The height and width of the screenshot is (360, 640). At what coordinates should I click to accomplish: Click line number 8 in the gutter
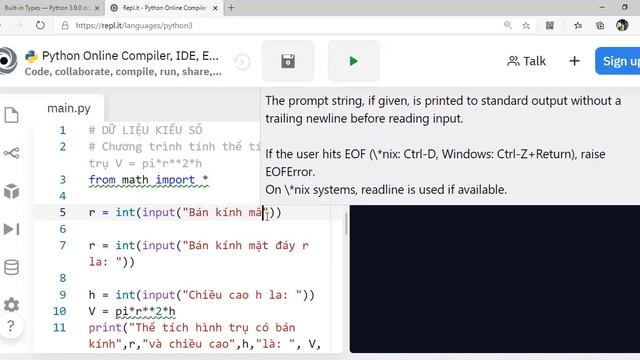[62, 278]
